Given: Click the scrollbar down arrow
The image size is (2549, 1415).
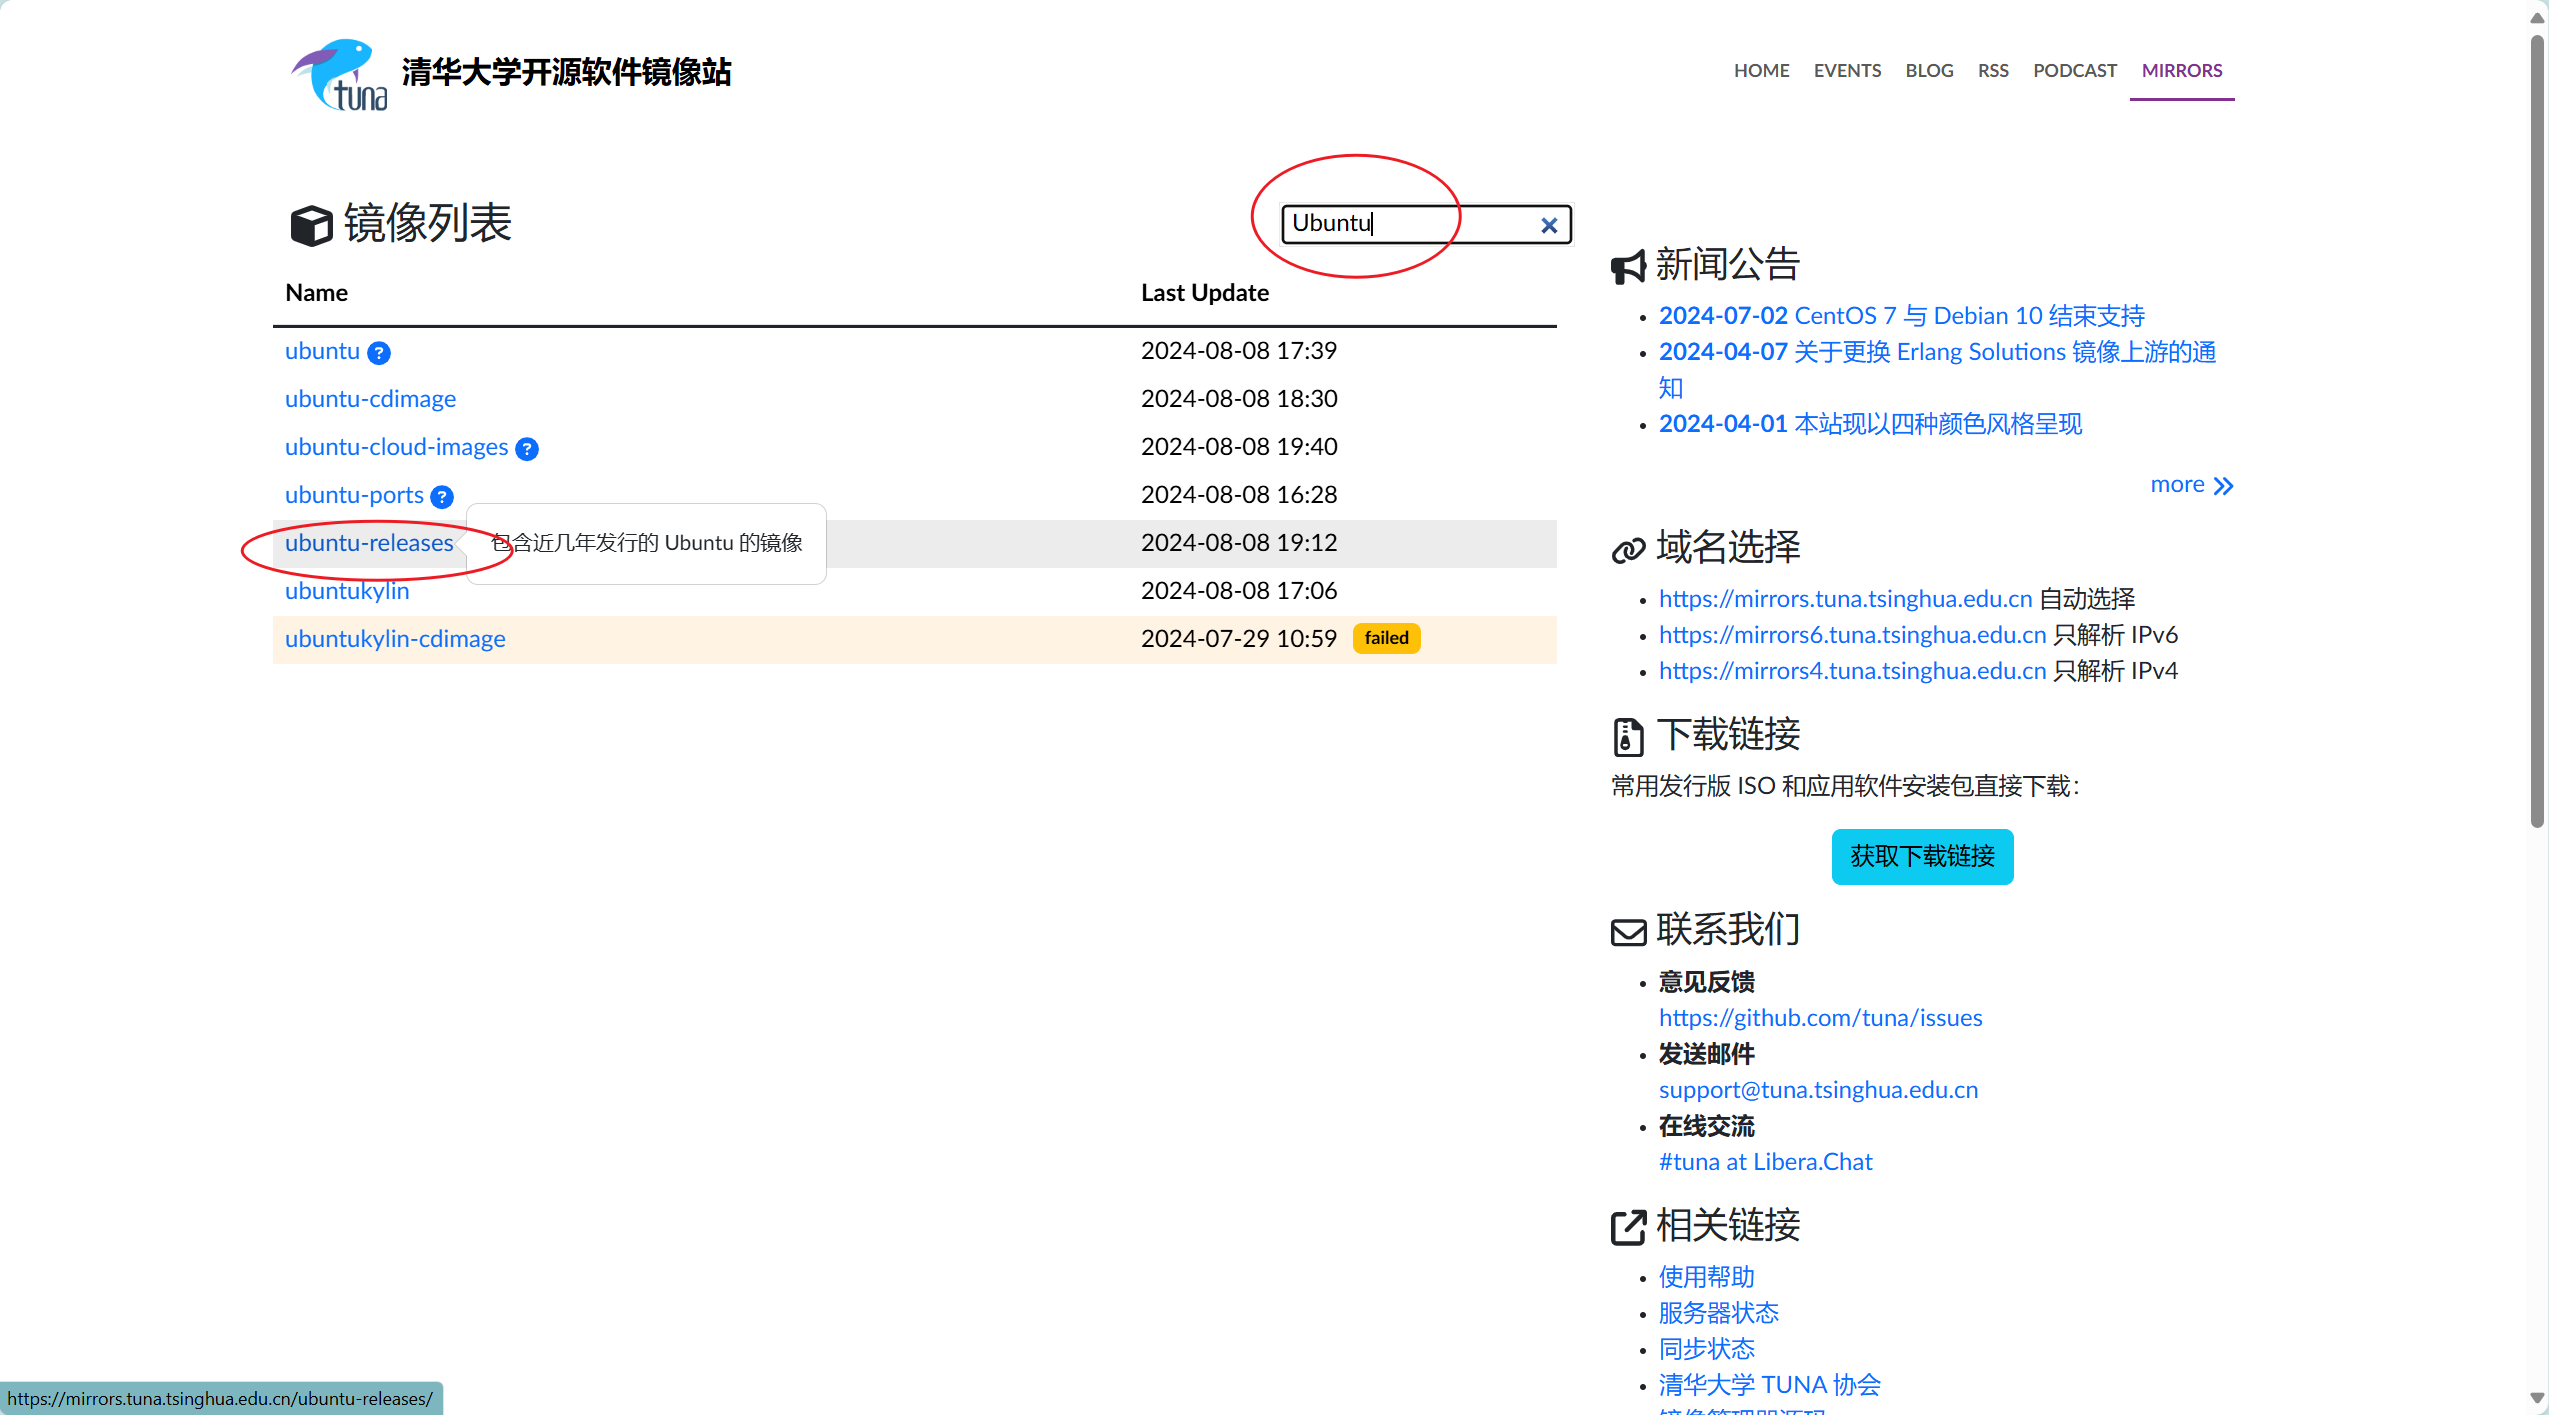Looking at the screenshot, I should coord(2537,1398).
